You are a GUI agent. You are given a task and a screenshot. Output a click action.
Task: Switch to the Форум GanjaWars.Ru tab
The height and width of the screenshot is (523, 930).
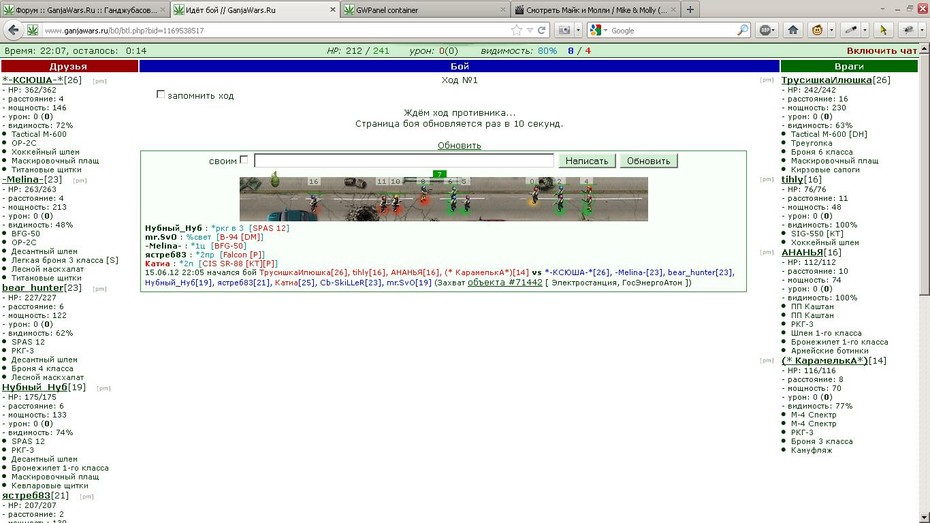[x=85, y=10]
